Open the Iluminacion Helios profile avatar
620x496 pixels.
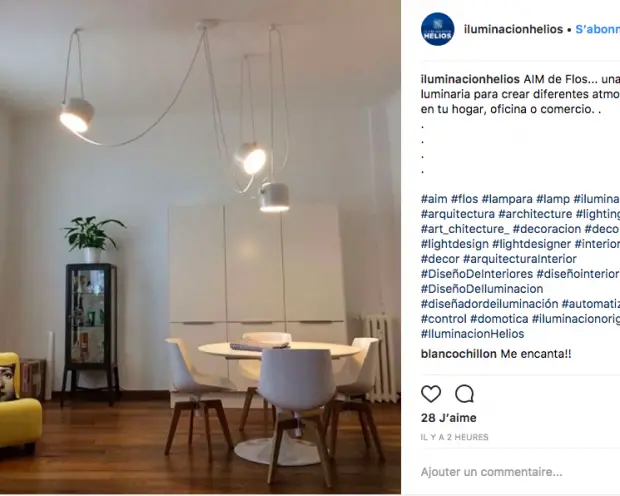(x=437, y=29)
